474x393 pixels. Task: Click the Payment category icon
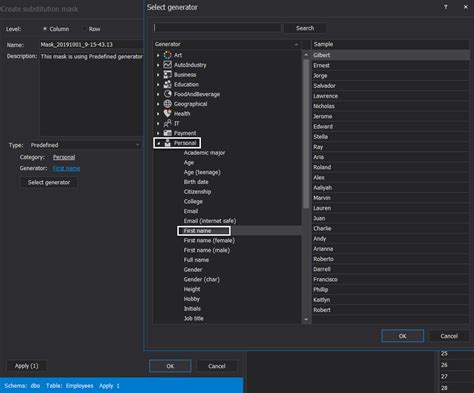[x=168, y=133]
